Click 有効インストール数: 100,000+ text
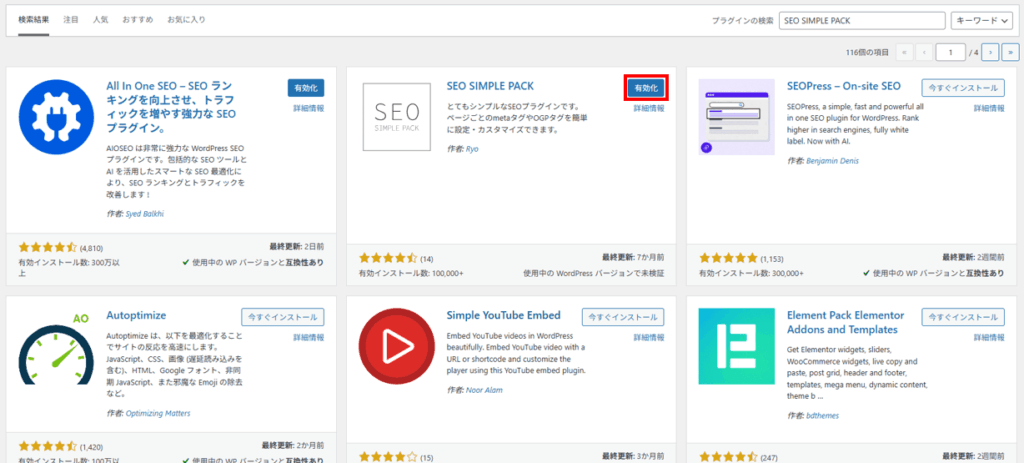This screenshot has height=463, width=1024. click(x=411, y=273)
